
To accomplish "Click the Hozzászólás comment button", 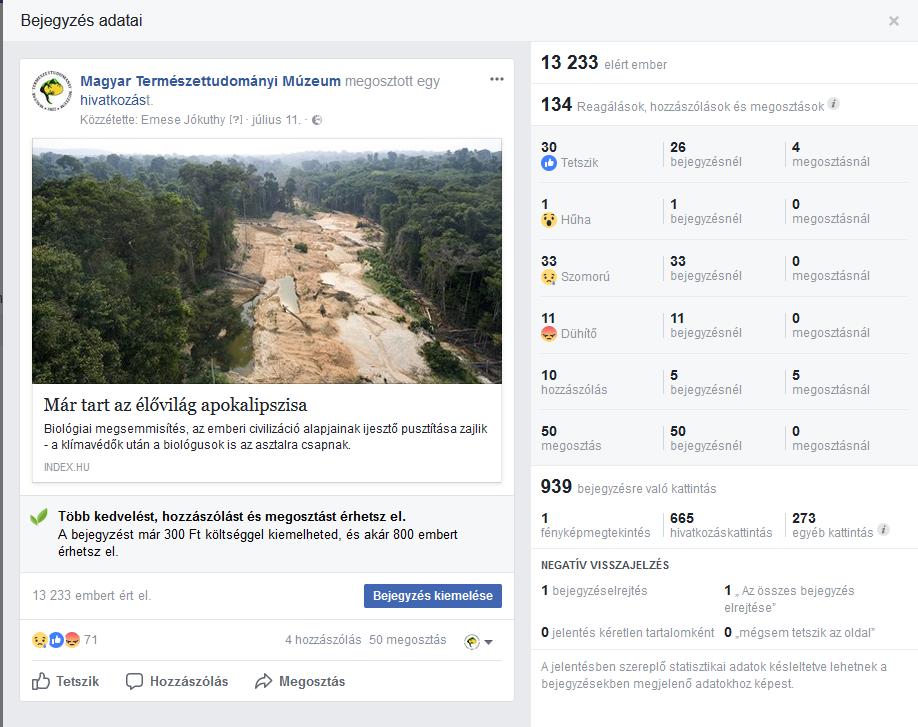I will (x=177, y=681).
